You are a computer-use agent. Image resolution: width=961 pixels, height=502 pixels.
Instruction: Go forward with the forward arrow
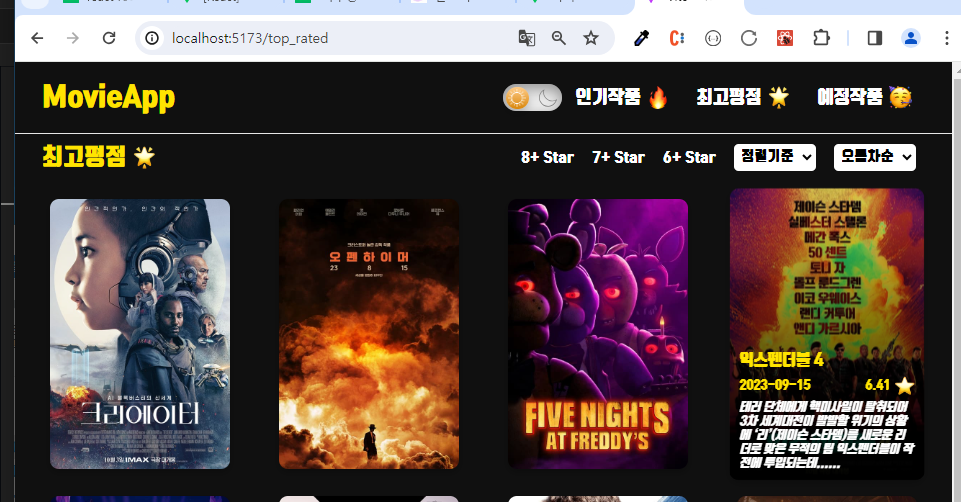73,38
